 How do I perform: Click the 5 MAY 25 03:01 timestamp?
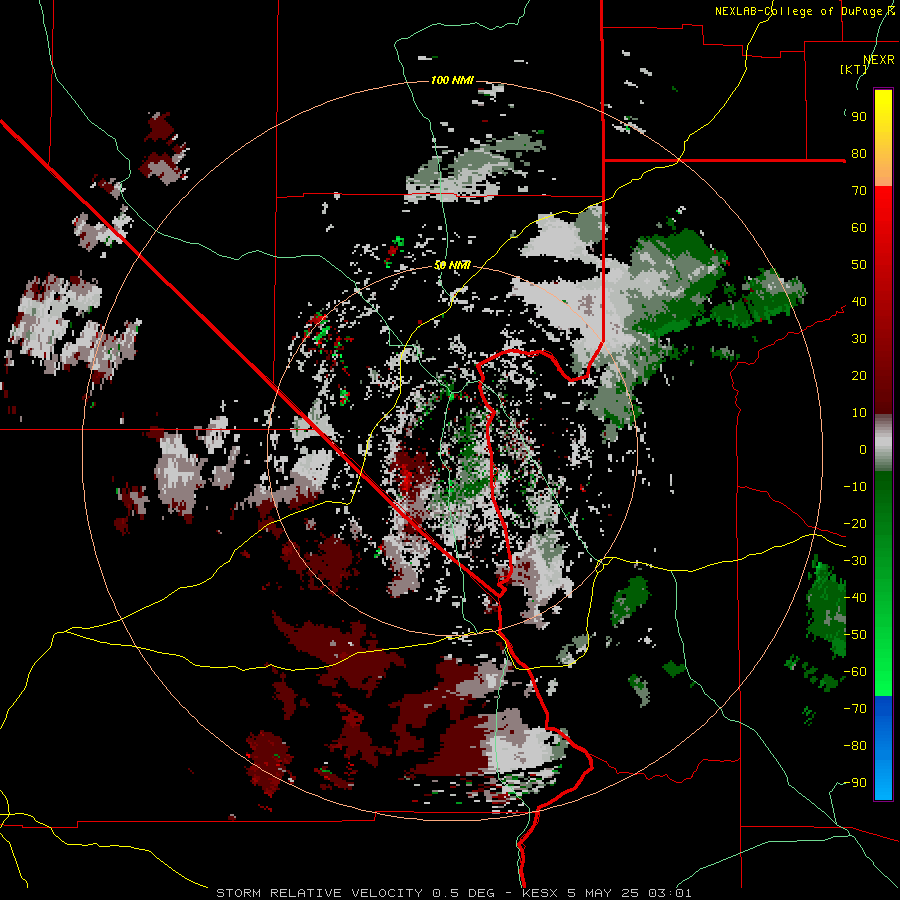pyautogui.click(x=630, y=893)
